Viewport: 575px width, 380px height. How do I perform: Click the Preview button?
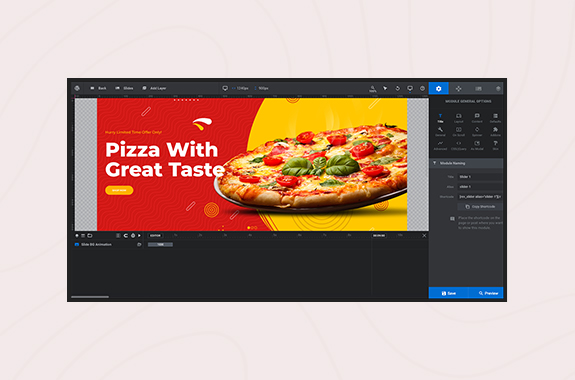click(x=486, y=293)
